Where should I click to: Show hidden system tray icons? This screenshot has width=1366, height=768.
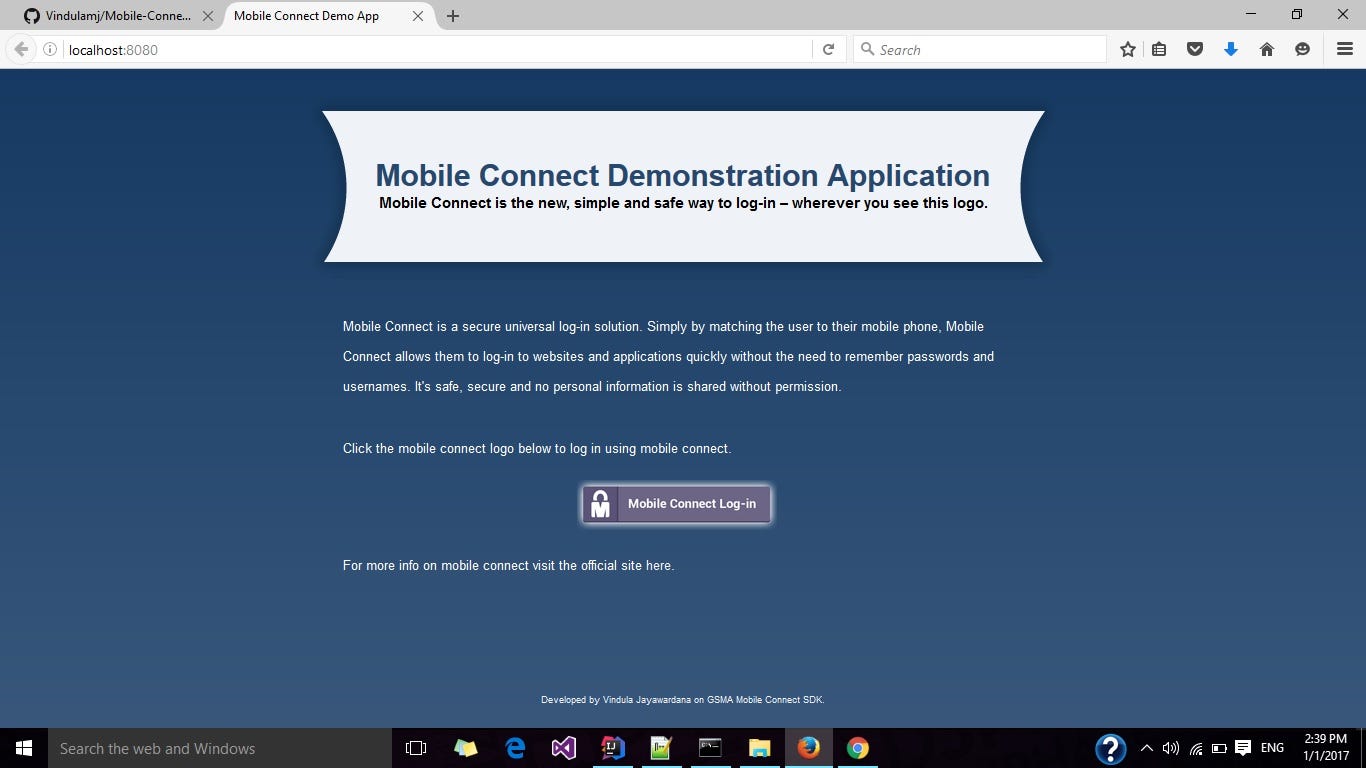click(1147, 748)
